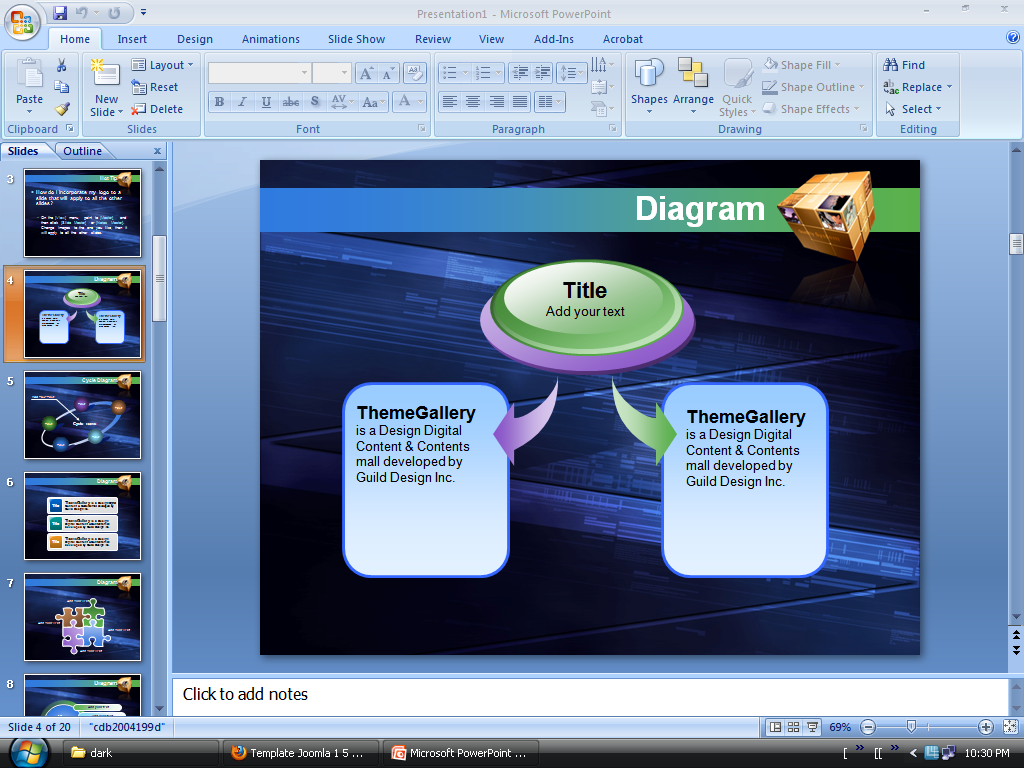Viewport: 1024px width, 768px height.
Task: Toggle Italic formatting
Action: [242, 102]
